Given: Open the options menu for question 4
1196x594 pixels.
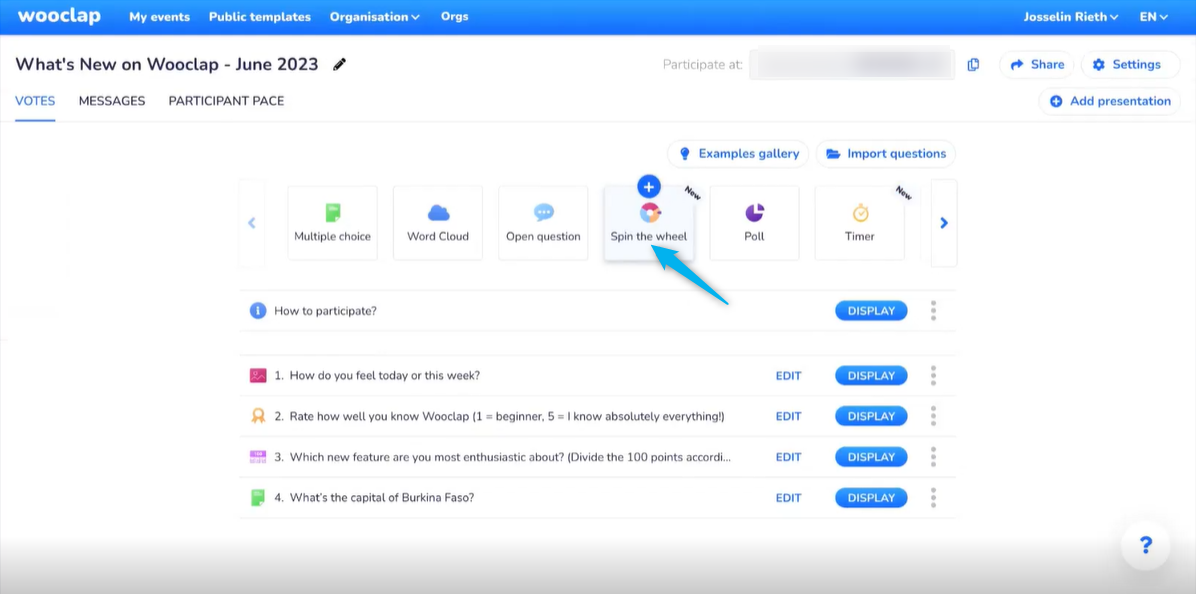Looking at the screenshot, I should coord(933,497).
